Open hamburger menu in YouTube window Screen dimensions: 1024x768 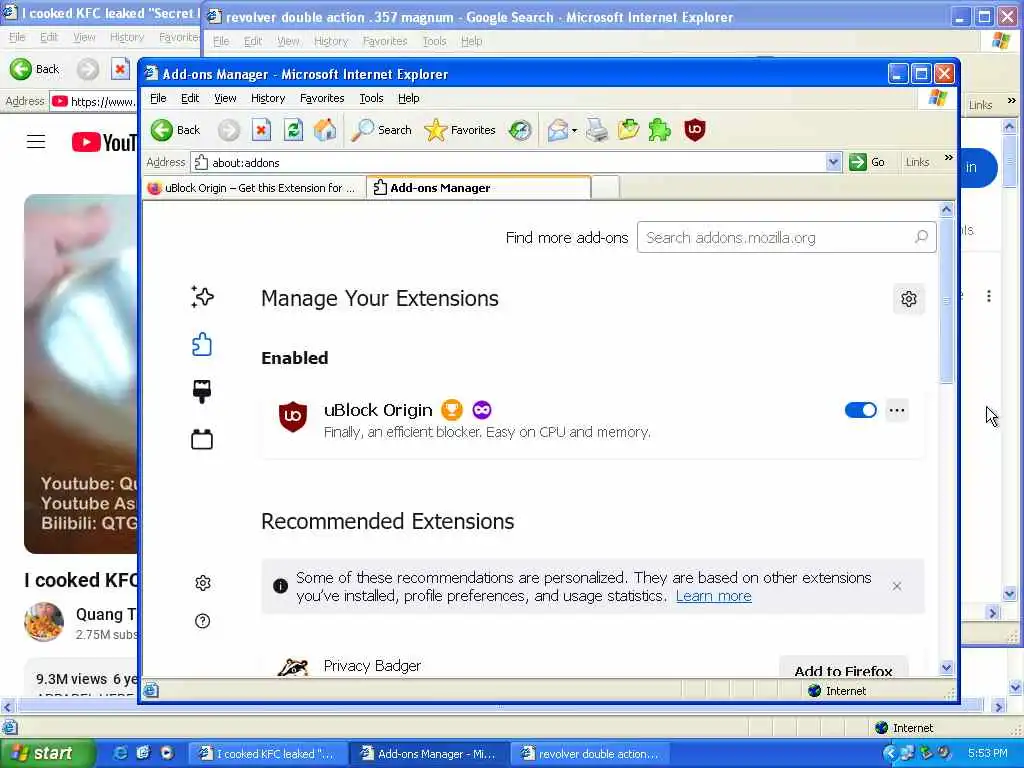tap(36, 142)
